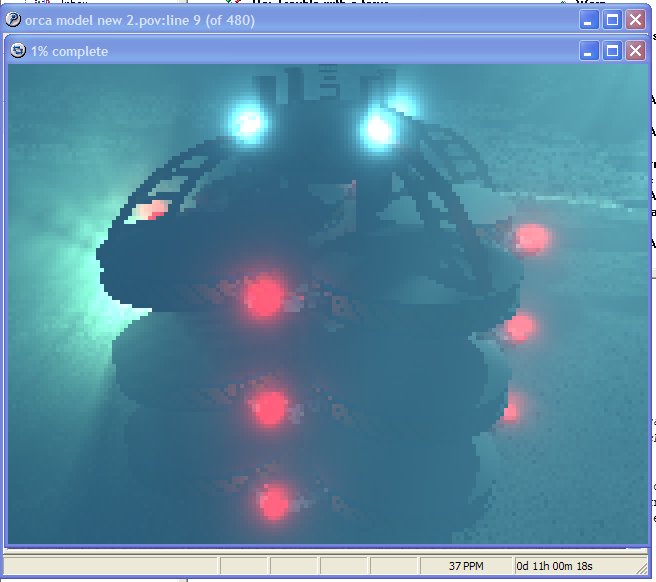Click the bottom center red light in the render
Viewport: 656px width, 582px height.
click(x=273, y=499)
